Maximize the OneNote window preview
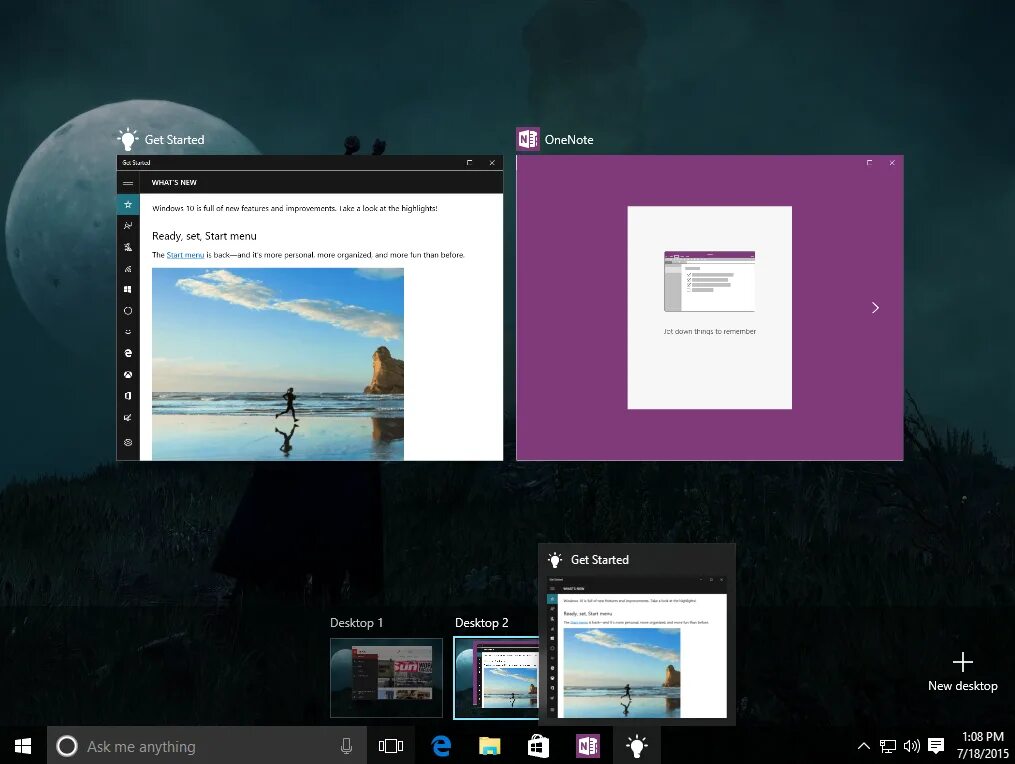1015x764 pixels. [869, 163]
